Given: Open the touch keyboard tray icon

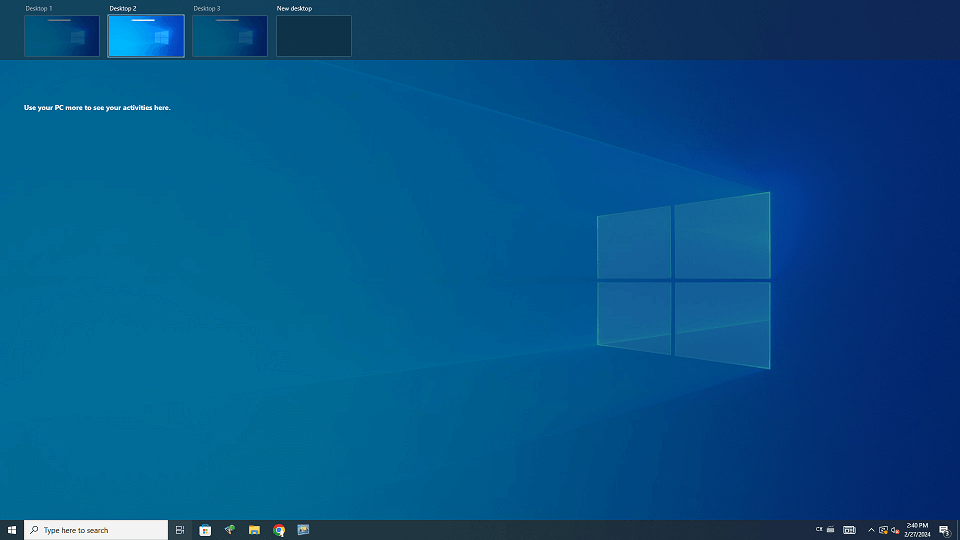Looking at the screenshot, I should coord(849,530).
